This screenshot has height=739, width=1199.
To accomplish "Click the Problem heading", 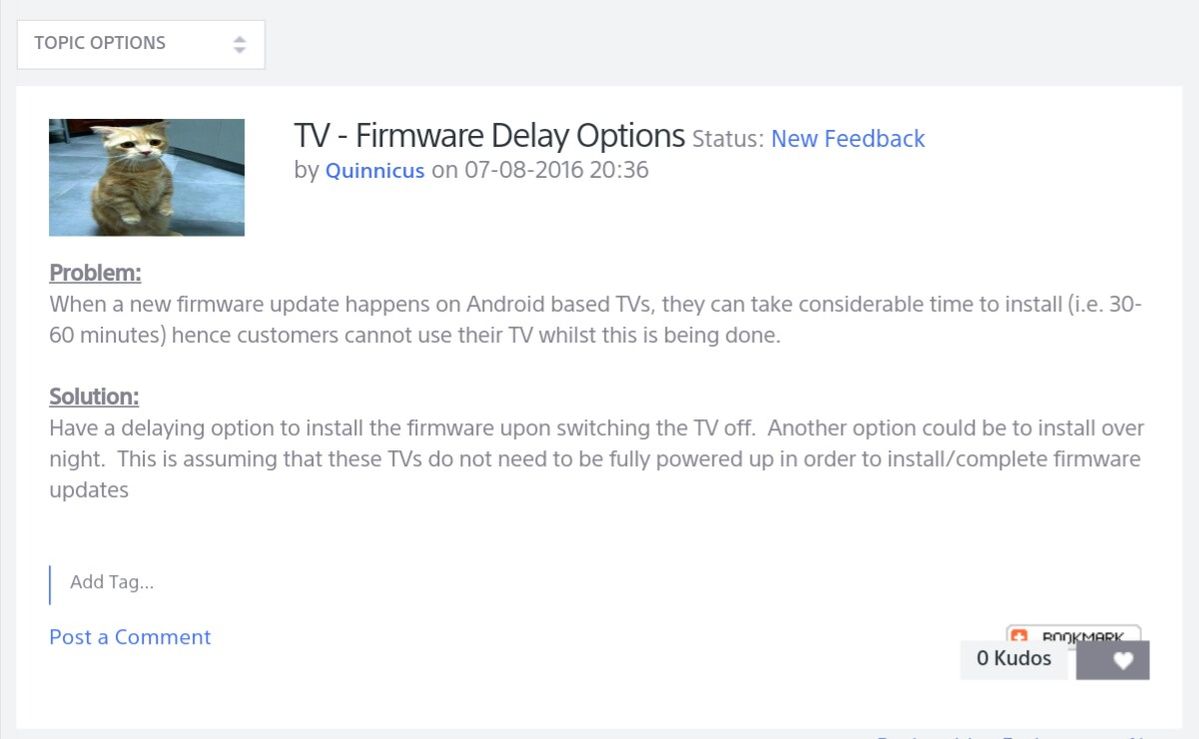I will [x=95, y=273].
